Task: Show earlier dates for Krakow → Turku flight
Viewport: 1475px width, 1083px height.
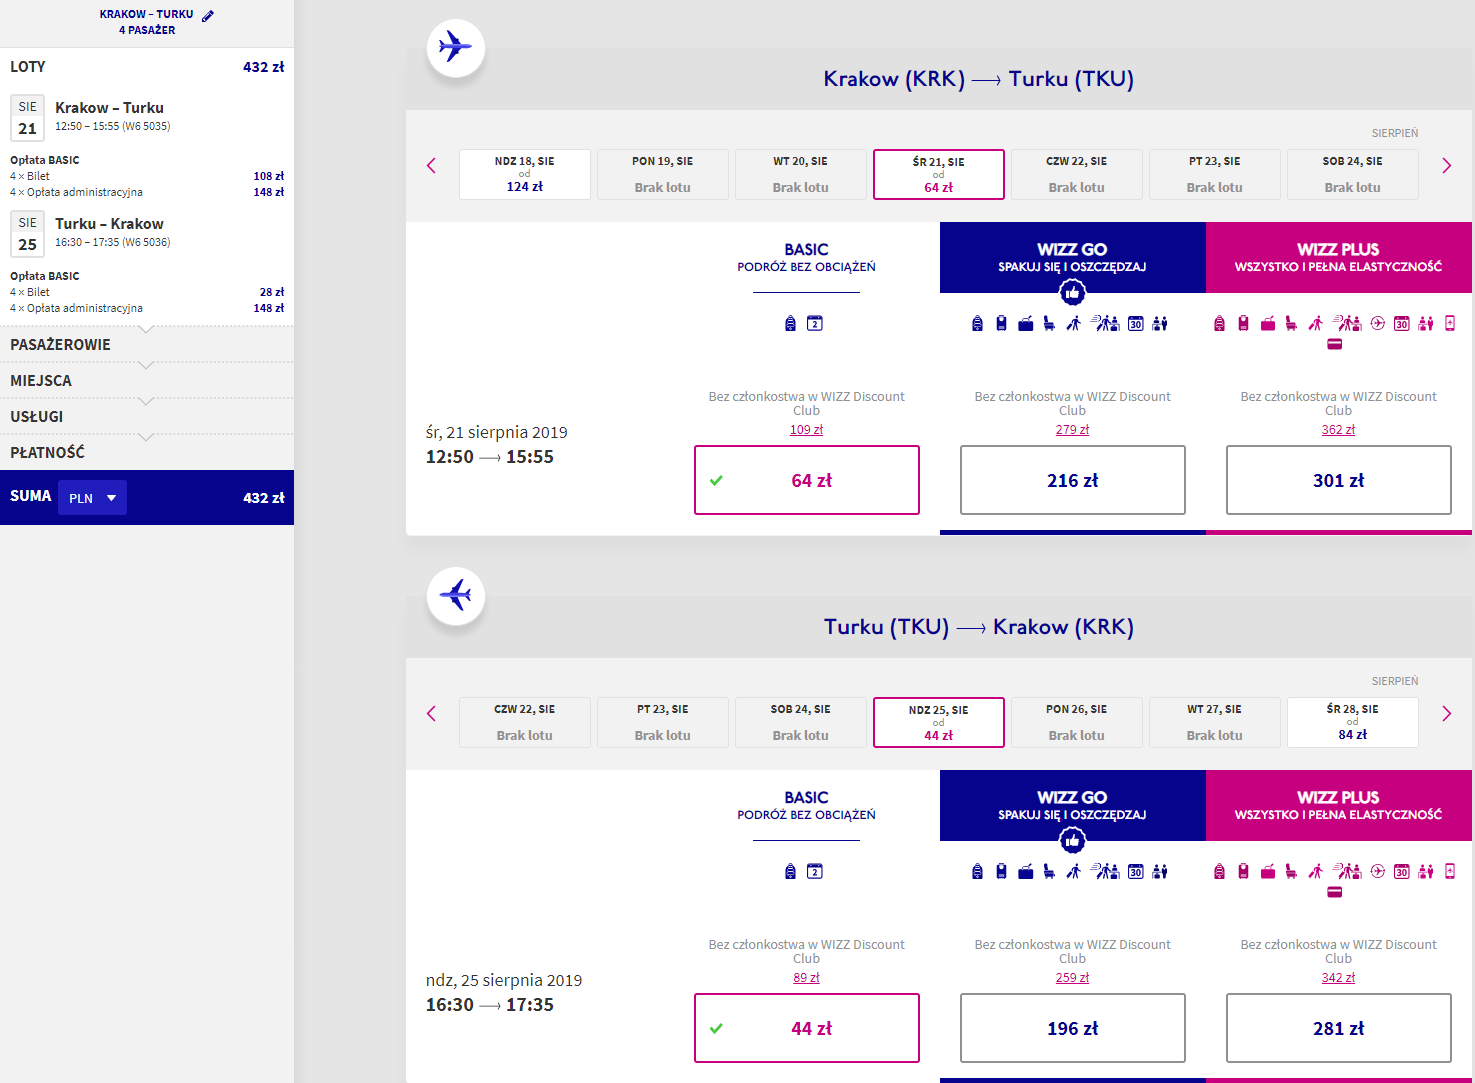Action: (432, 166)
